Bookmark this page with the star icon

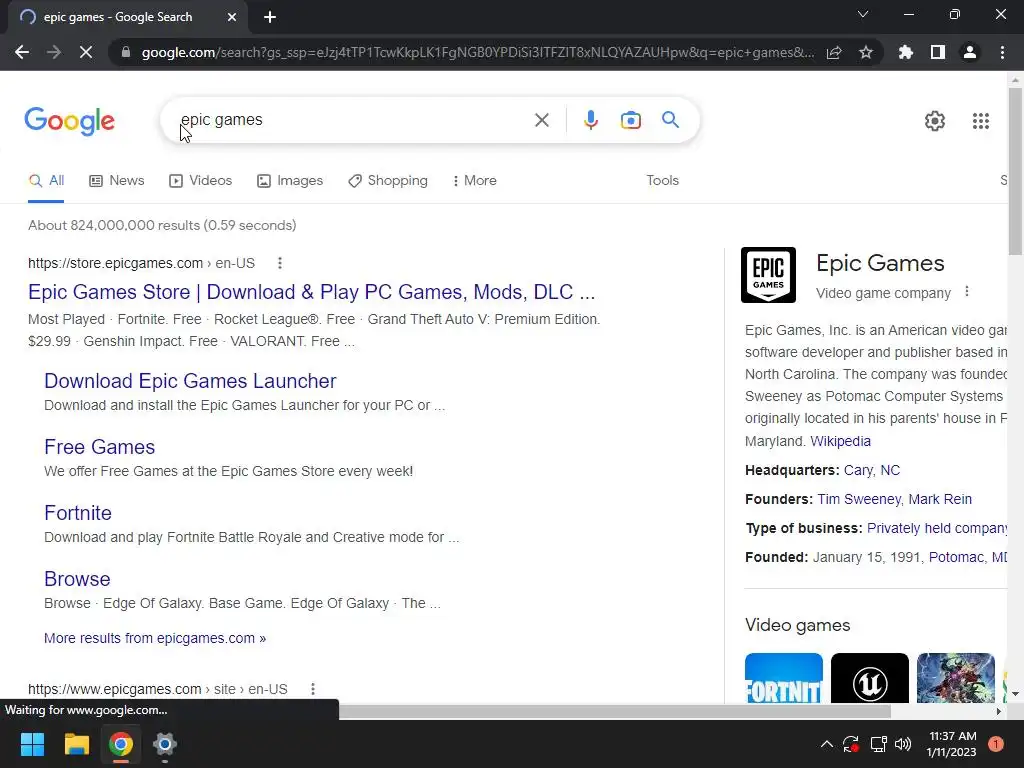pyautogui.click(x=866, y=52)
